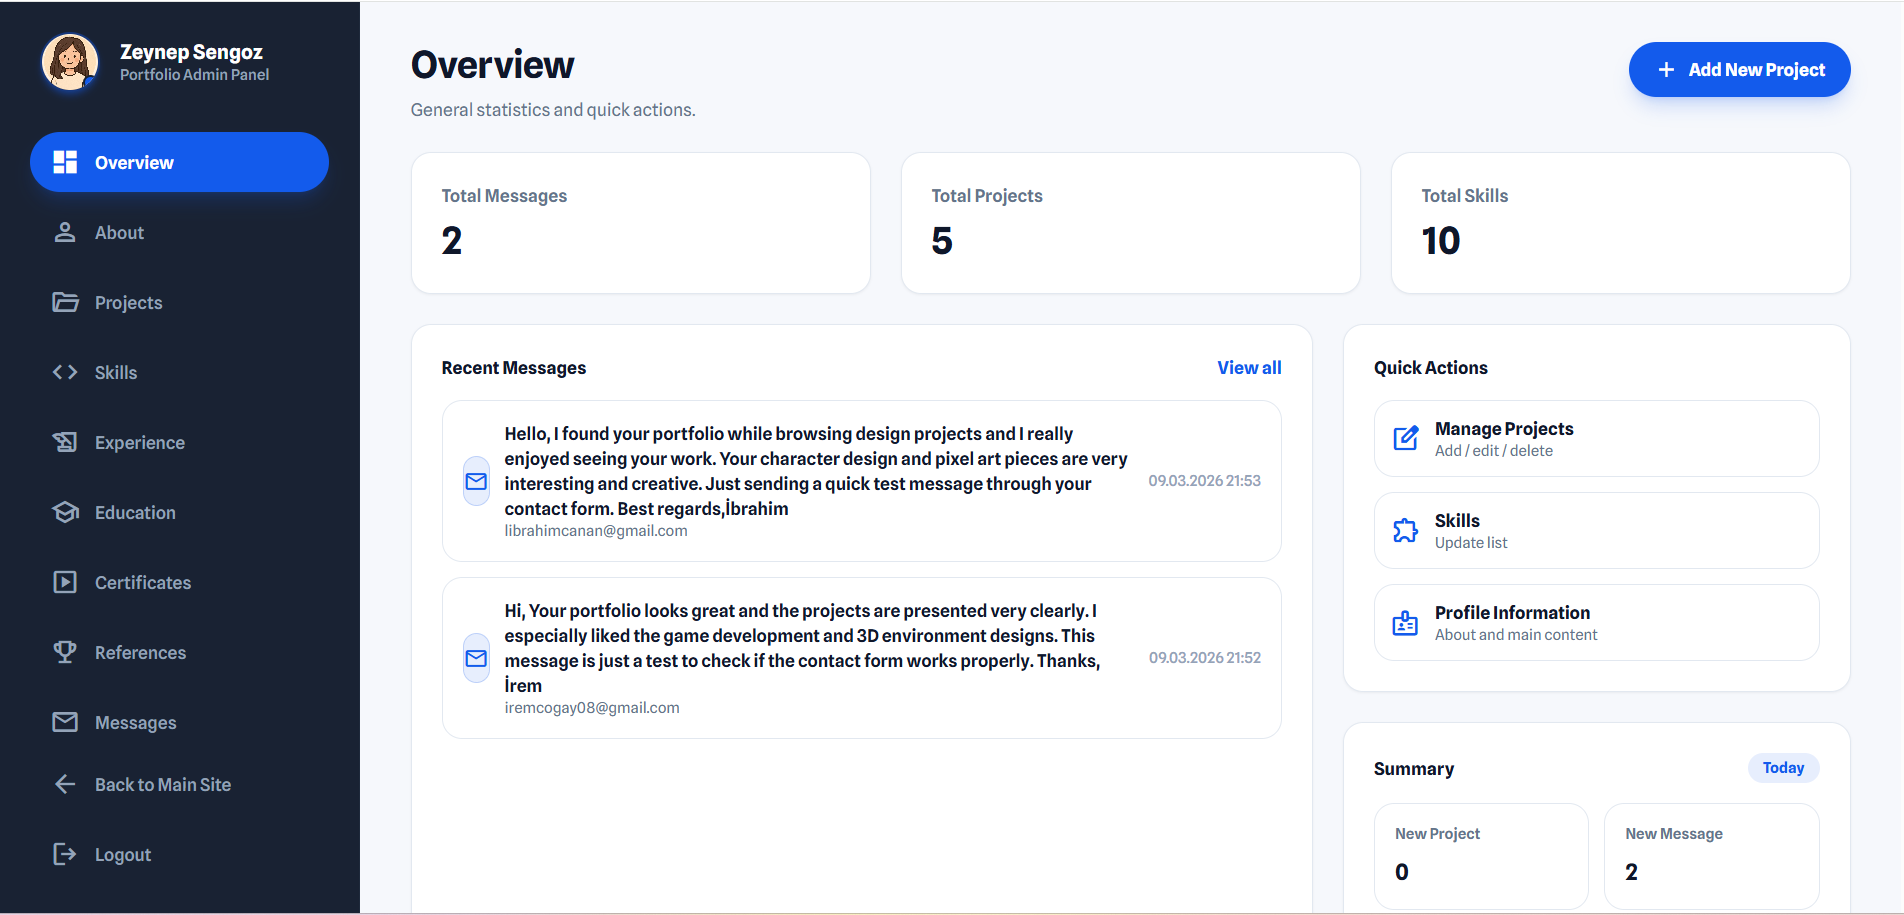Click the Total Skills stat card
This screenshot has width=1904, height=915.
[1621, 223]
